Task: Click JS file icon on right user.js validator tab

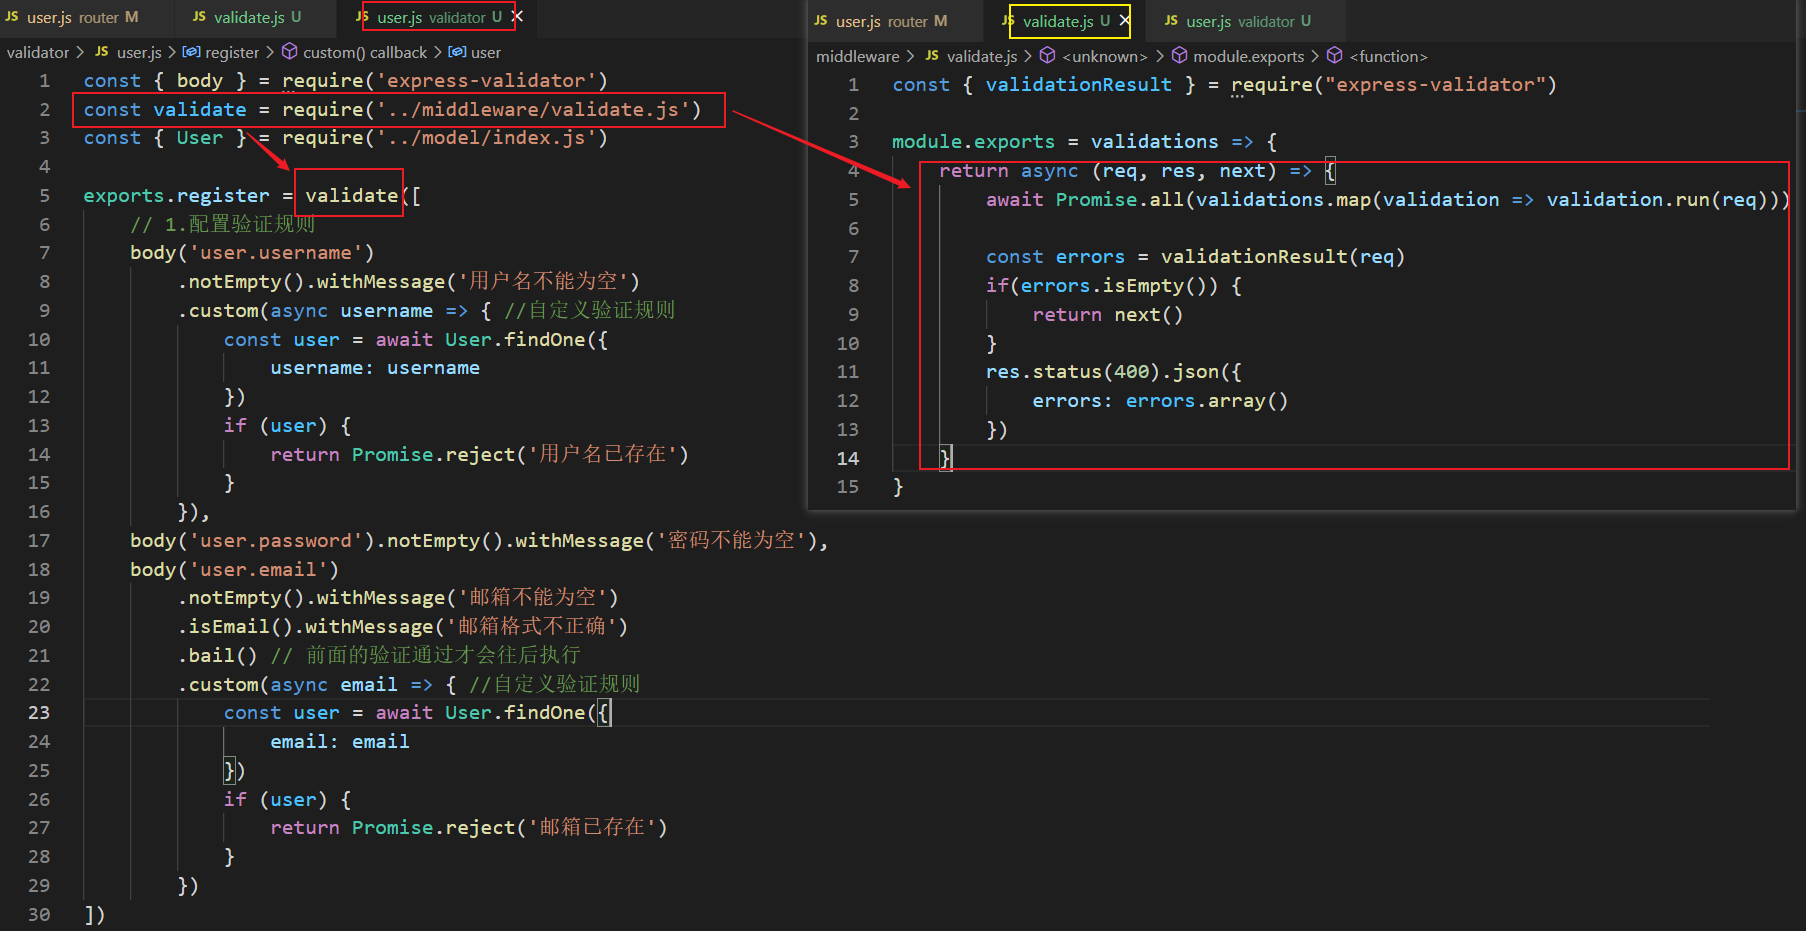Action: click(1171, 21)
